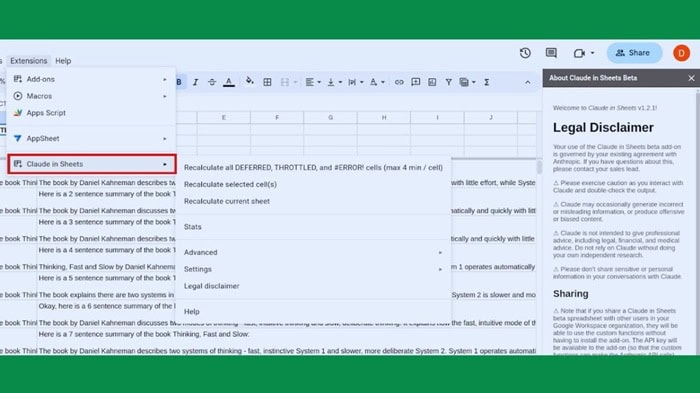The image size is (700, 393).
Task: Choose Recalculate selected cell(s)
Action: pyautogui.click(x=313, y=184)
